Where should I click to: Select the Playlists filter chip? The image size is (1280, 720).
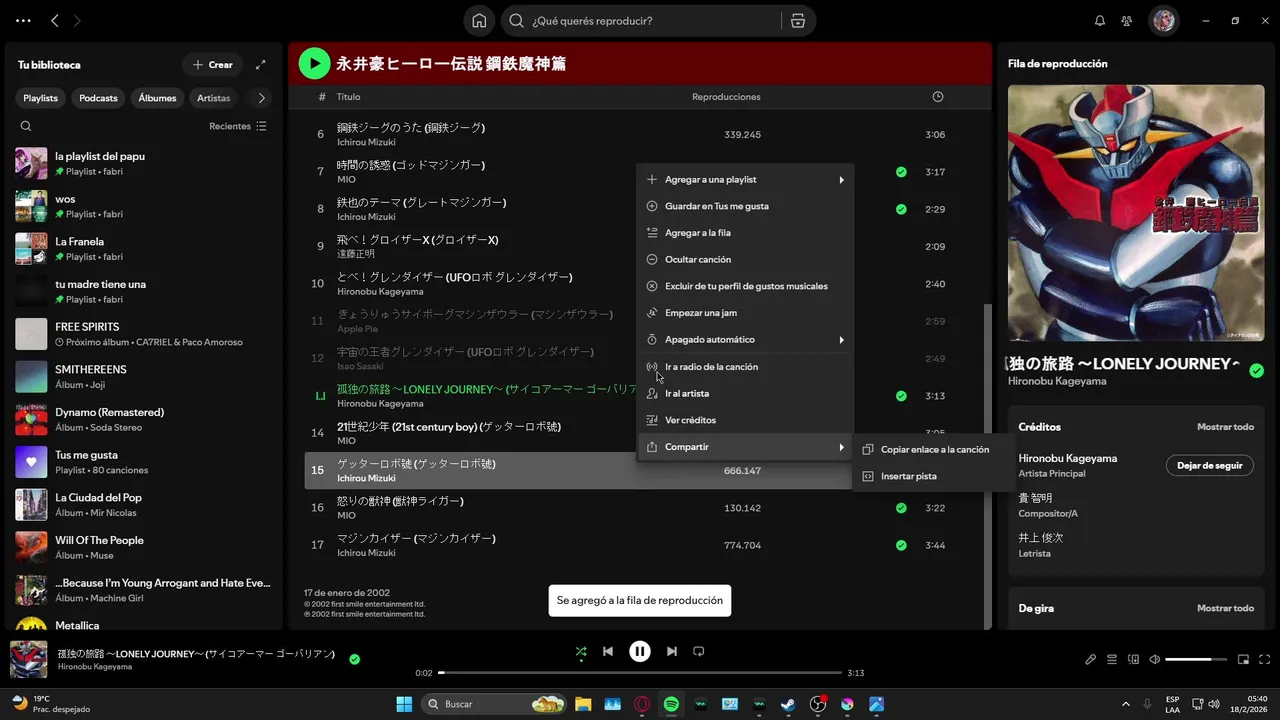pos(41,98)
